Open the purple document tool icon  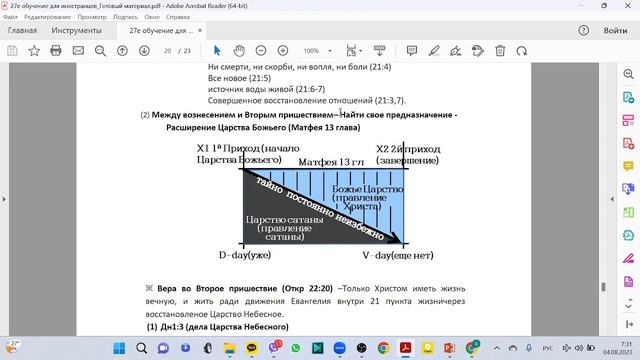628,281
